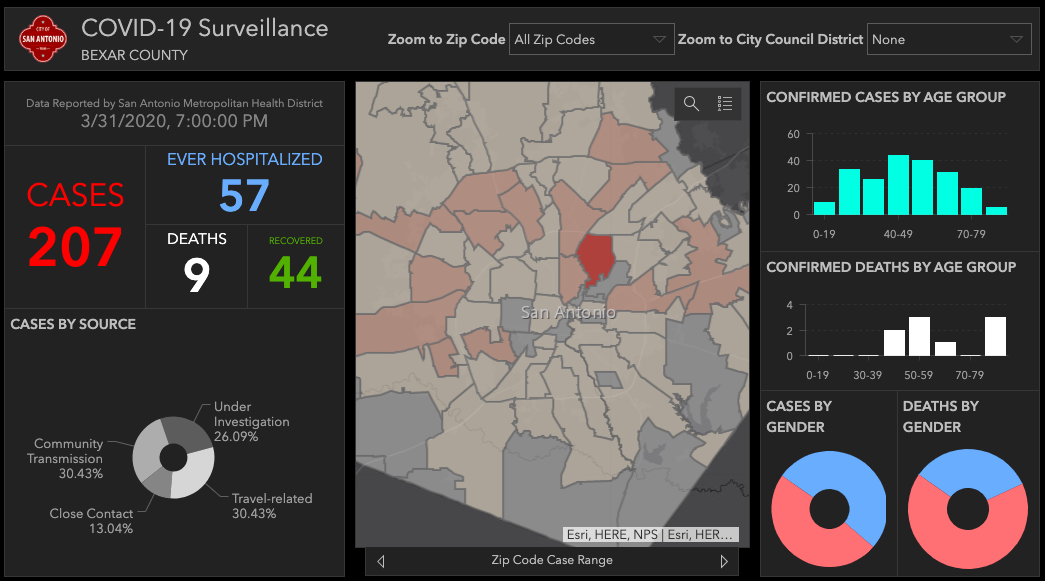Click the 0-19 confirmed cases bar
This screenshot has height=581, width=1045.
(824, 208)
